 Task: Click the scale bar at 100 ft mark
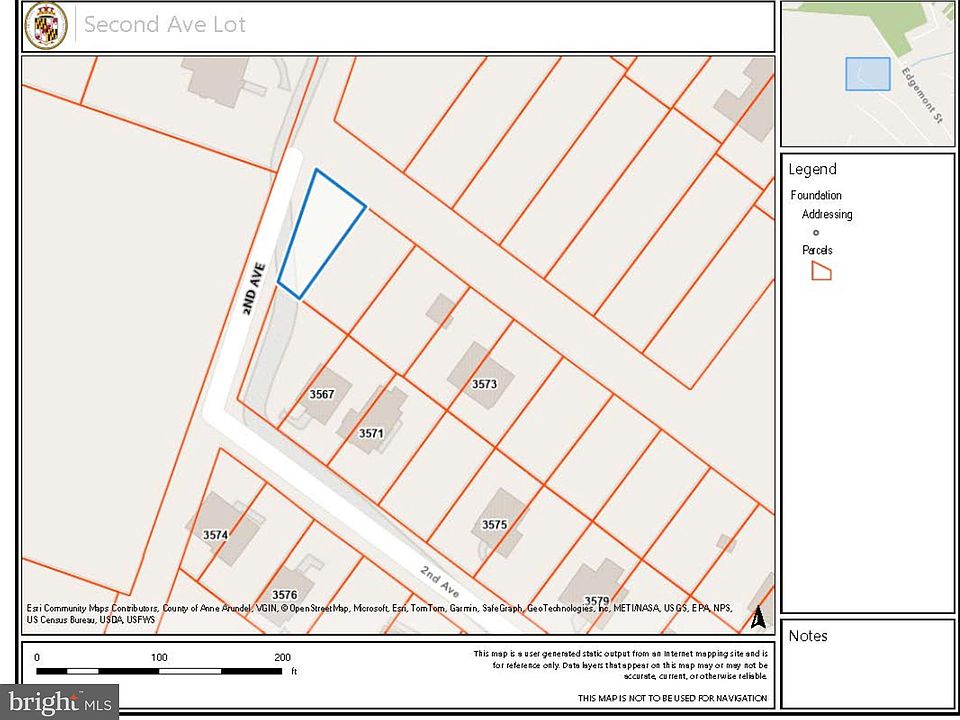click(x=159, y=670)
